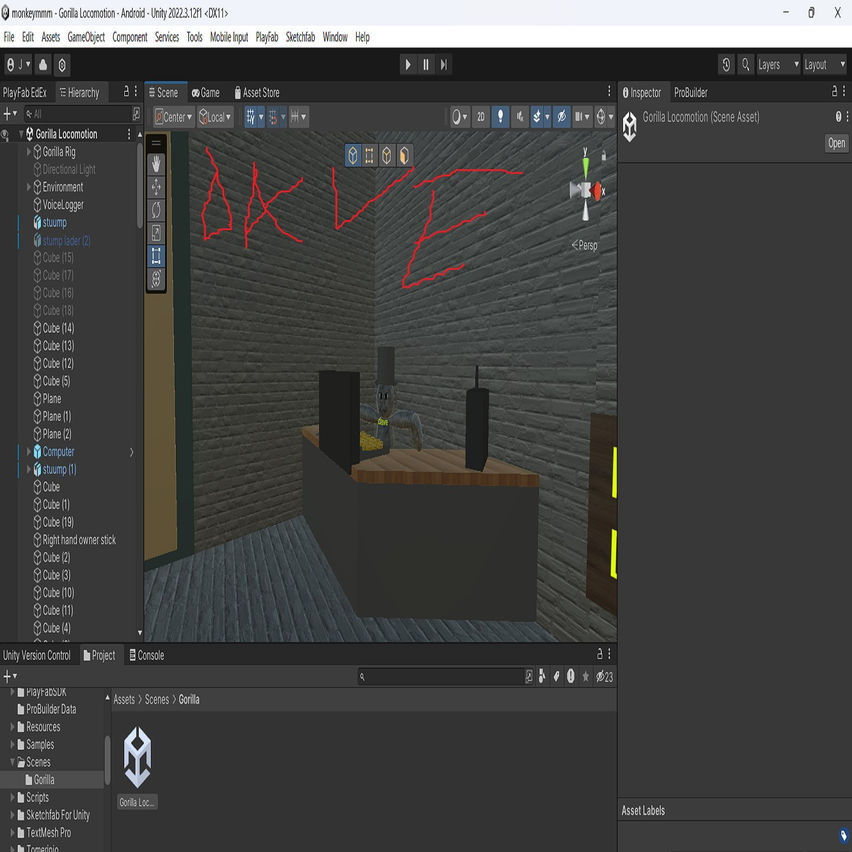Select the combined Transform tool

(x=156, y=278)
